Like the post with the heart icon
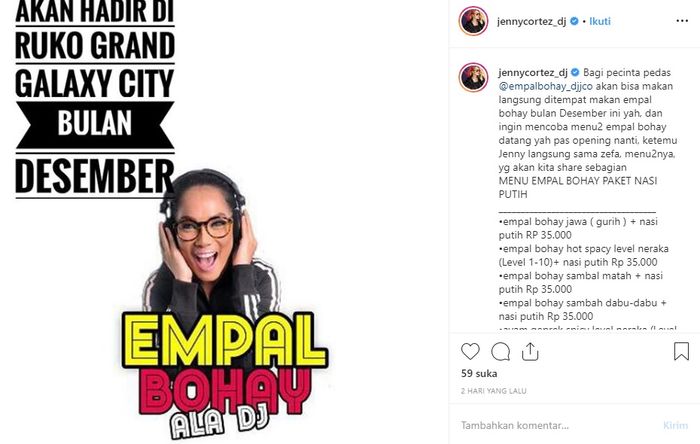The width and height of the screenshot is (700, 444). coord(470,352)
